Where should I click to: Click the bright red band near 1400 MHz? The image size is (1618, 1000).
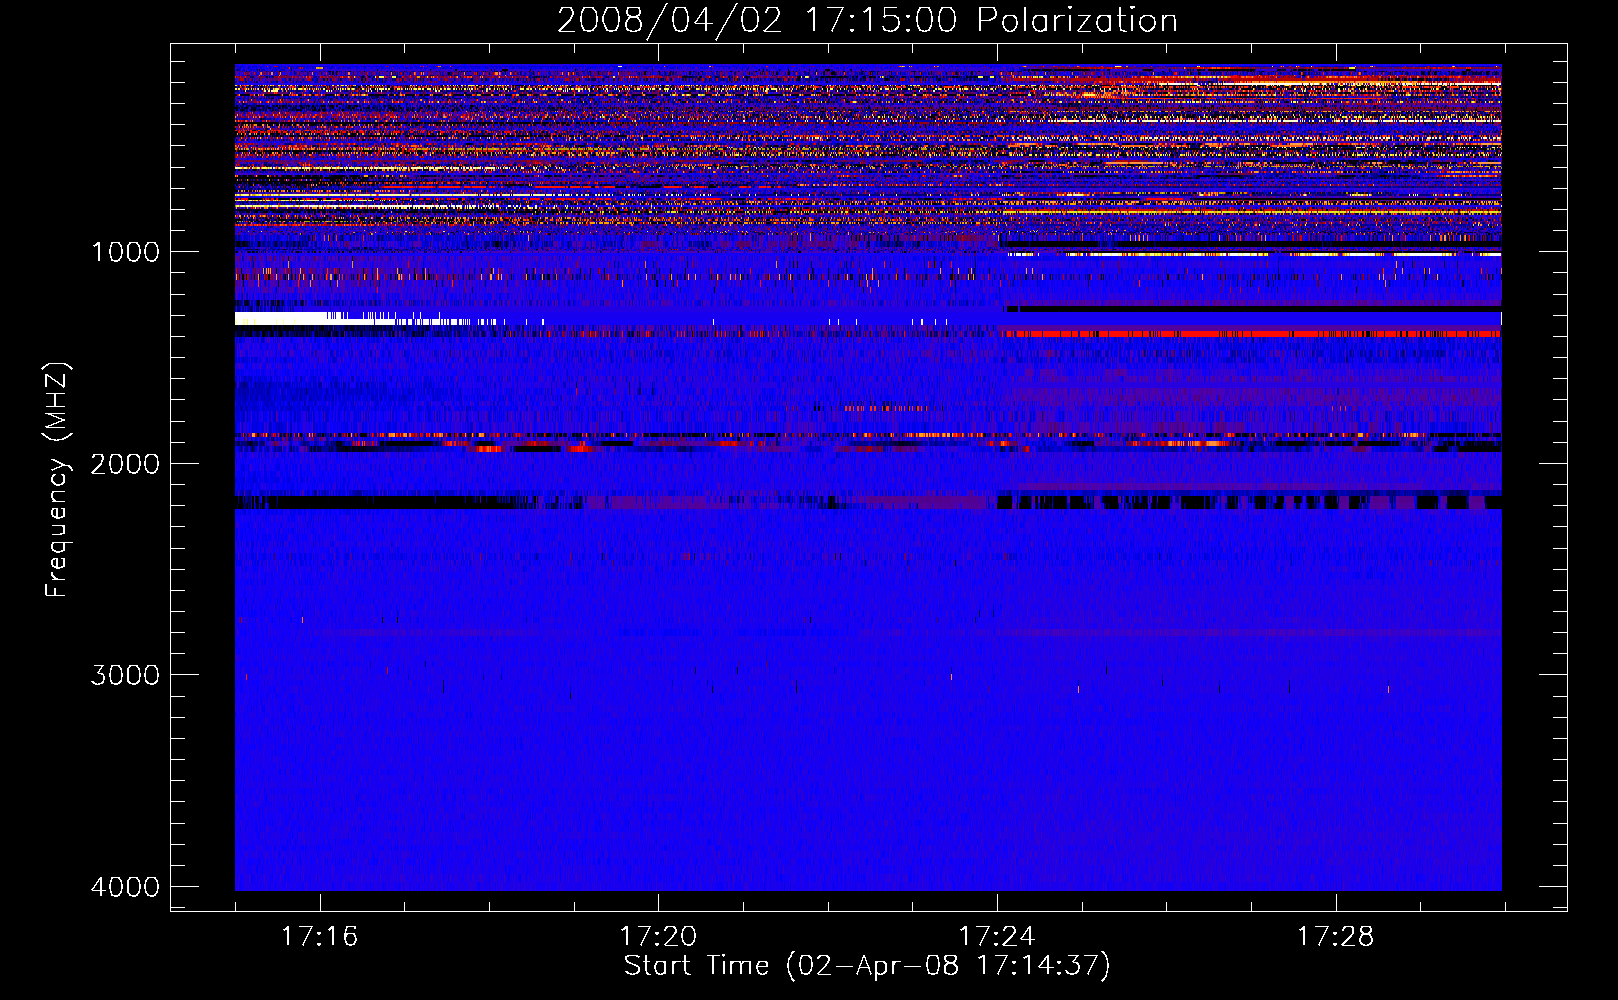click(x=1250, y=334)
